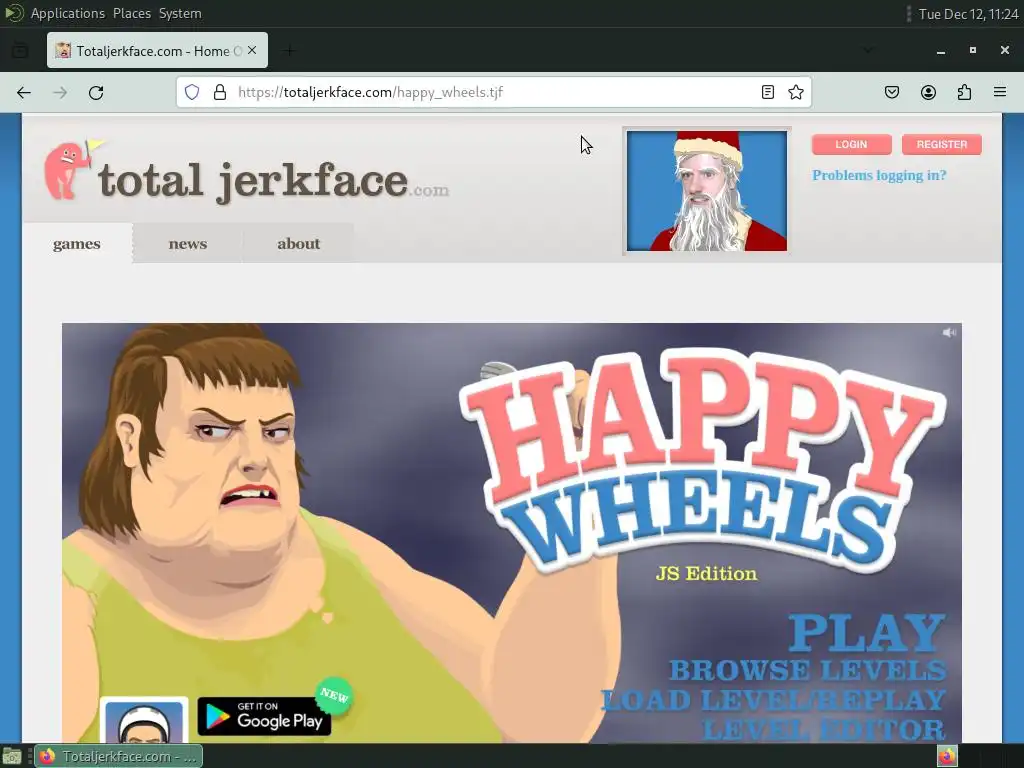Select the news tab
1024x768 pixels.
coord(187,244)
